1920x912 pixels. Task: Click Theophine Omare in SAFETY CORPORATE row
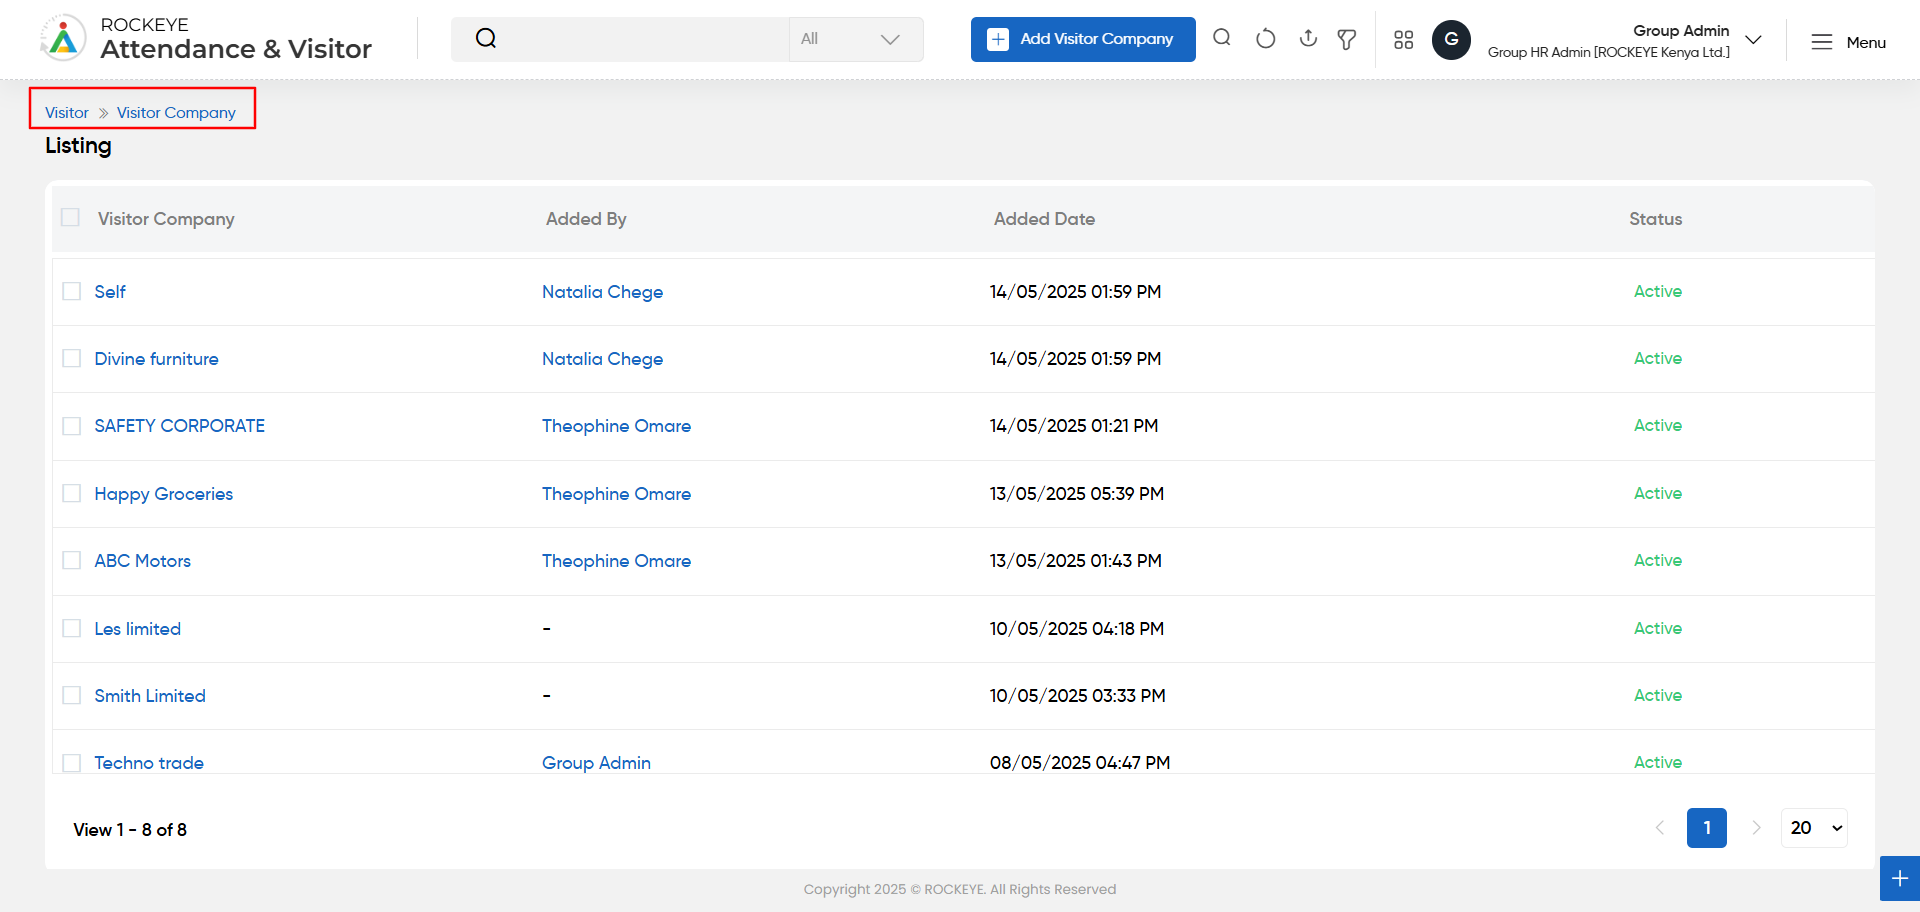(616, 426)
